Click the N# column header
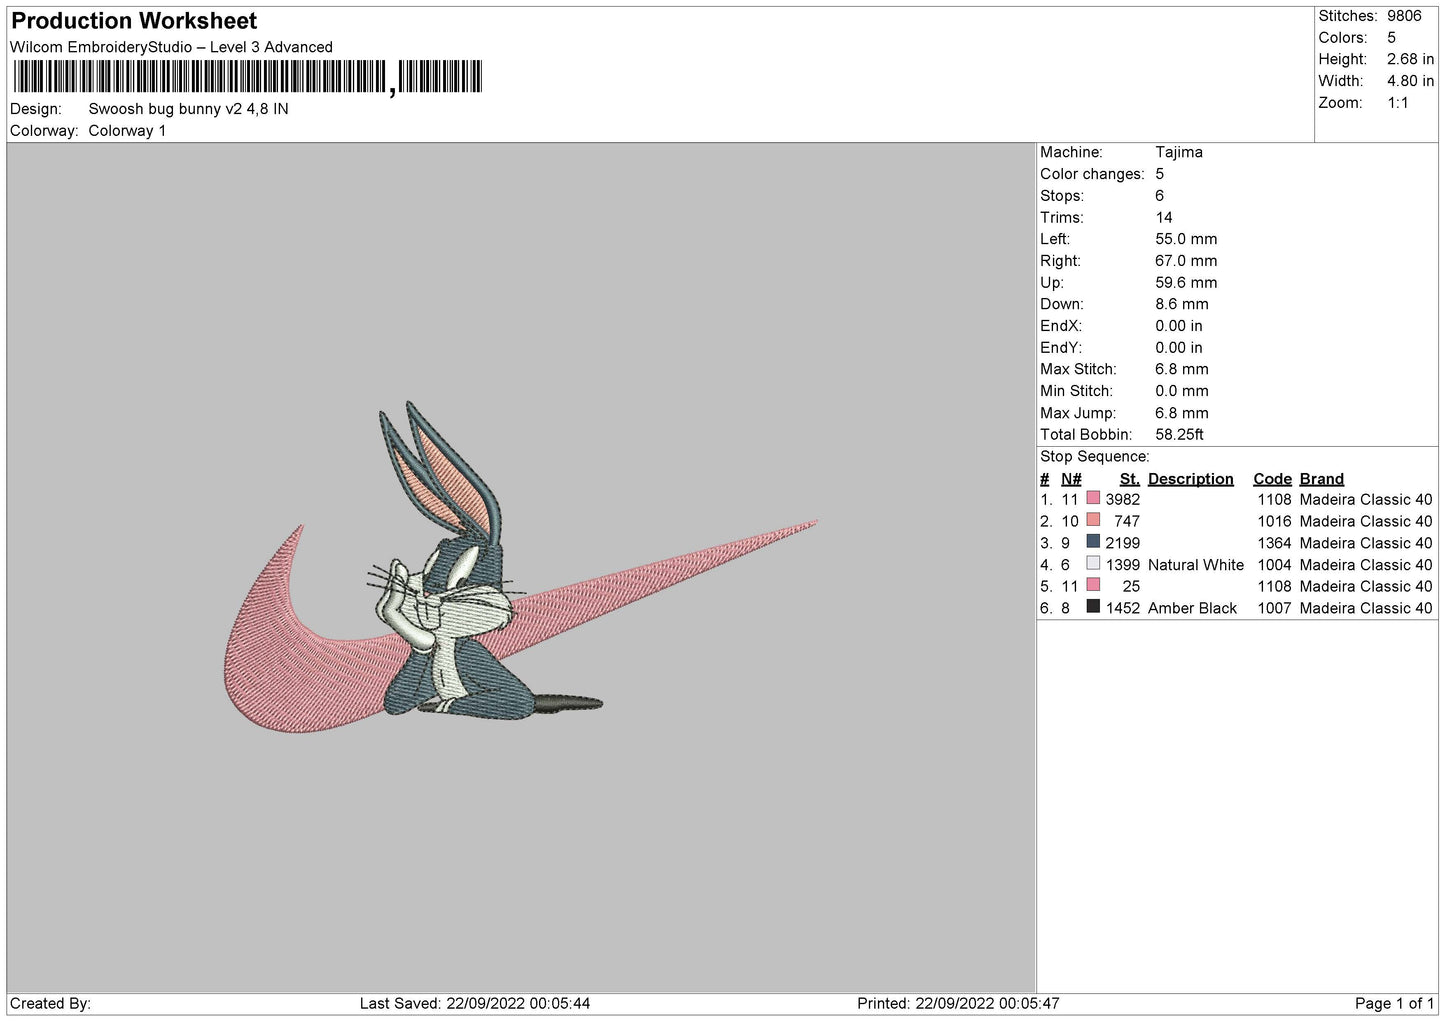1445x1021 pixels. (x=1071, y=479)
